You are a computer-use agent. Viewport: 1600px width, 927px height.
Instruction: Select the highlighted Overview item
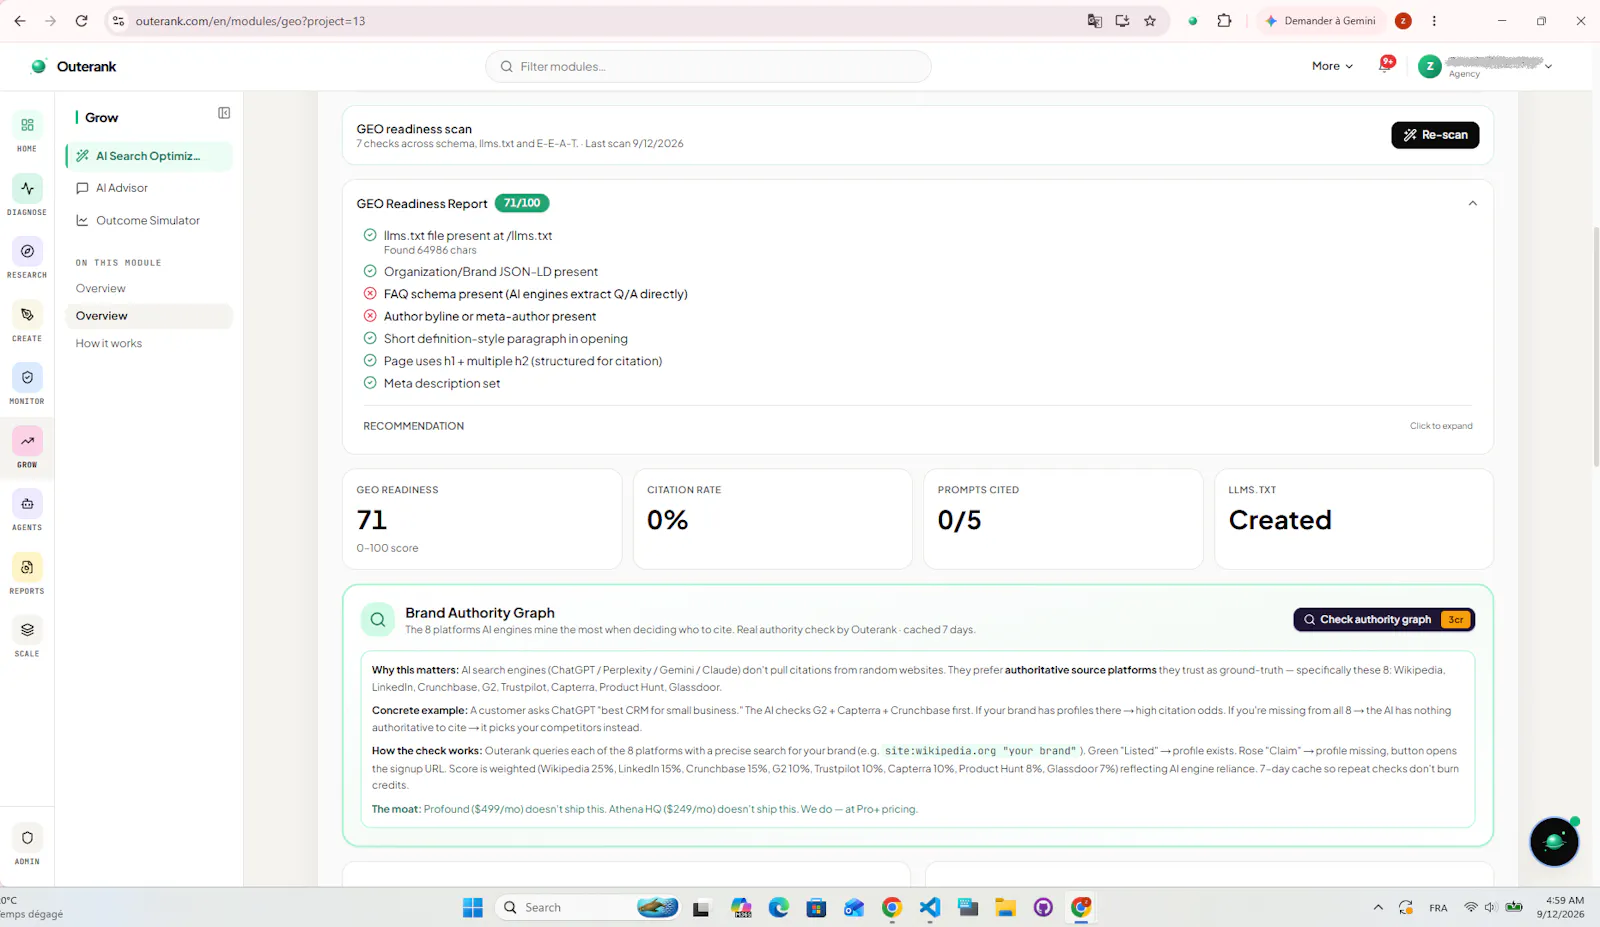click(149, 316)
